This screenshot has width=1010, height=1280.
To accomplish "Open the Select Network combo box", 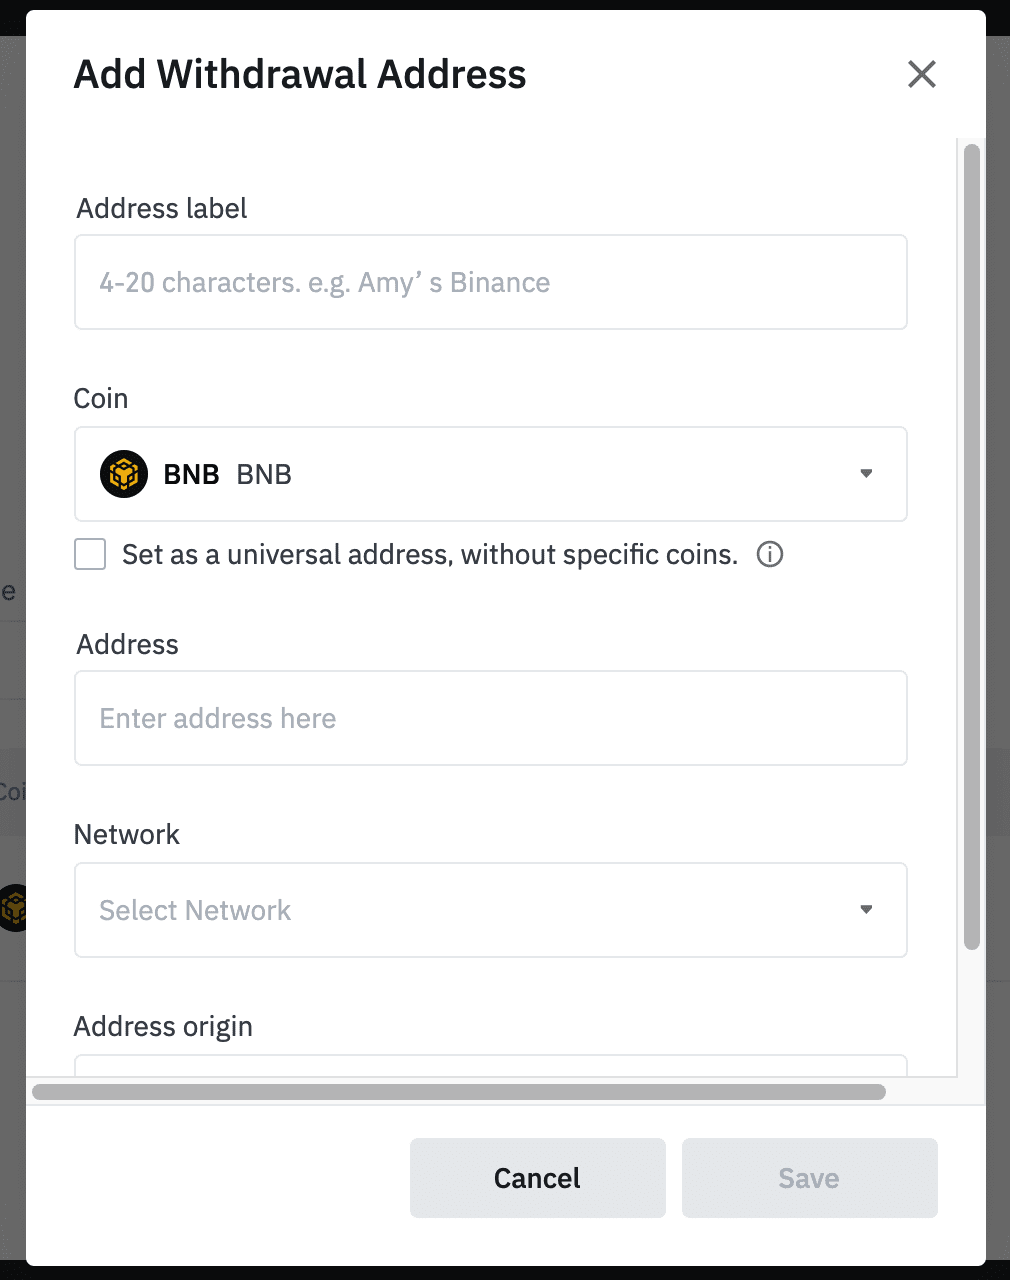I will 490,910.
